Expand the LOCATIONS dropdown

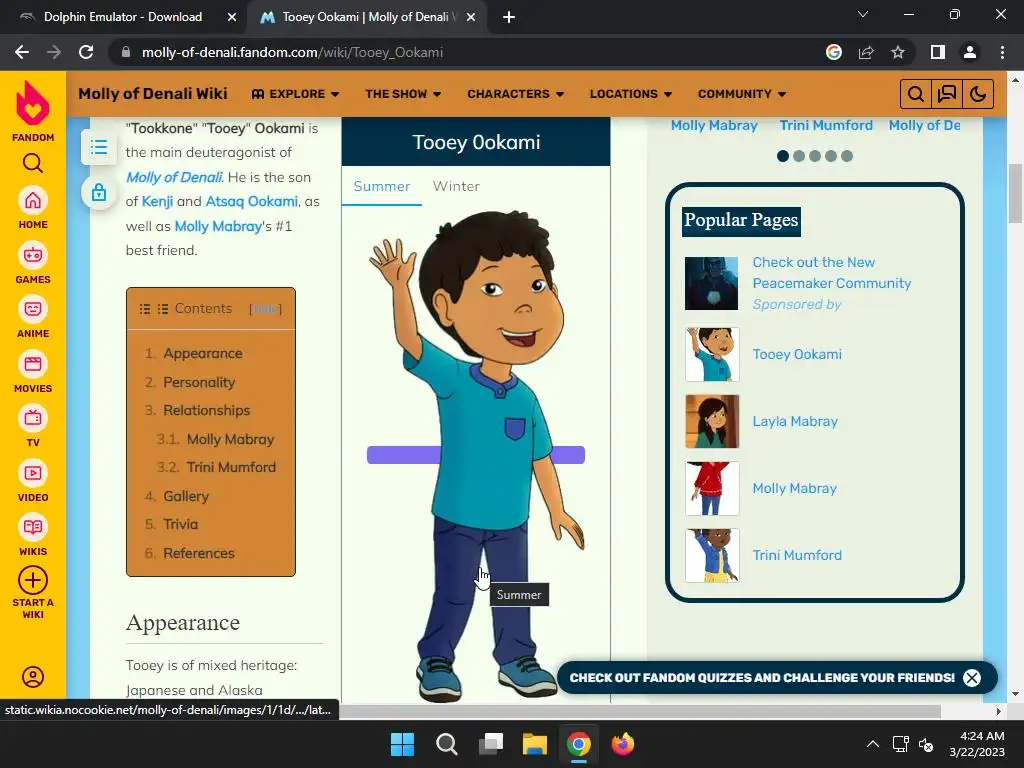[x=631, y=94]
